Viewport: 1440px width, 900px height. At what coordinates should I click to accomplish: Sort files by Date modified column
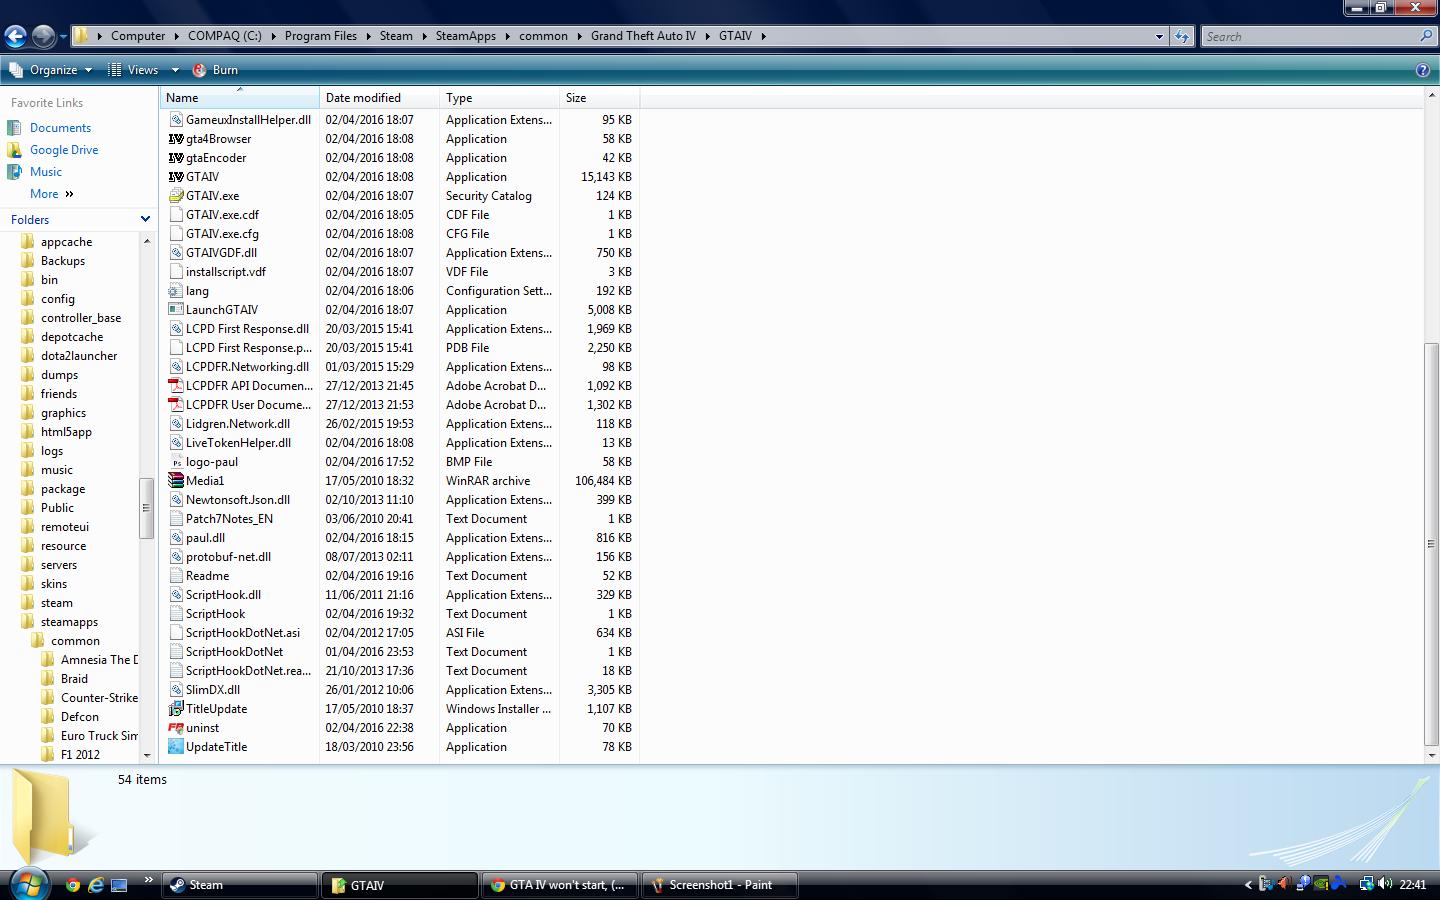(380, 98)
